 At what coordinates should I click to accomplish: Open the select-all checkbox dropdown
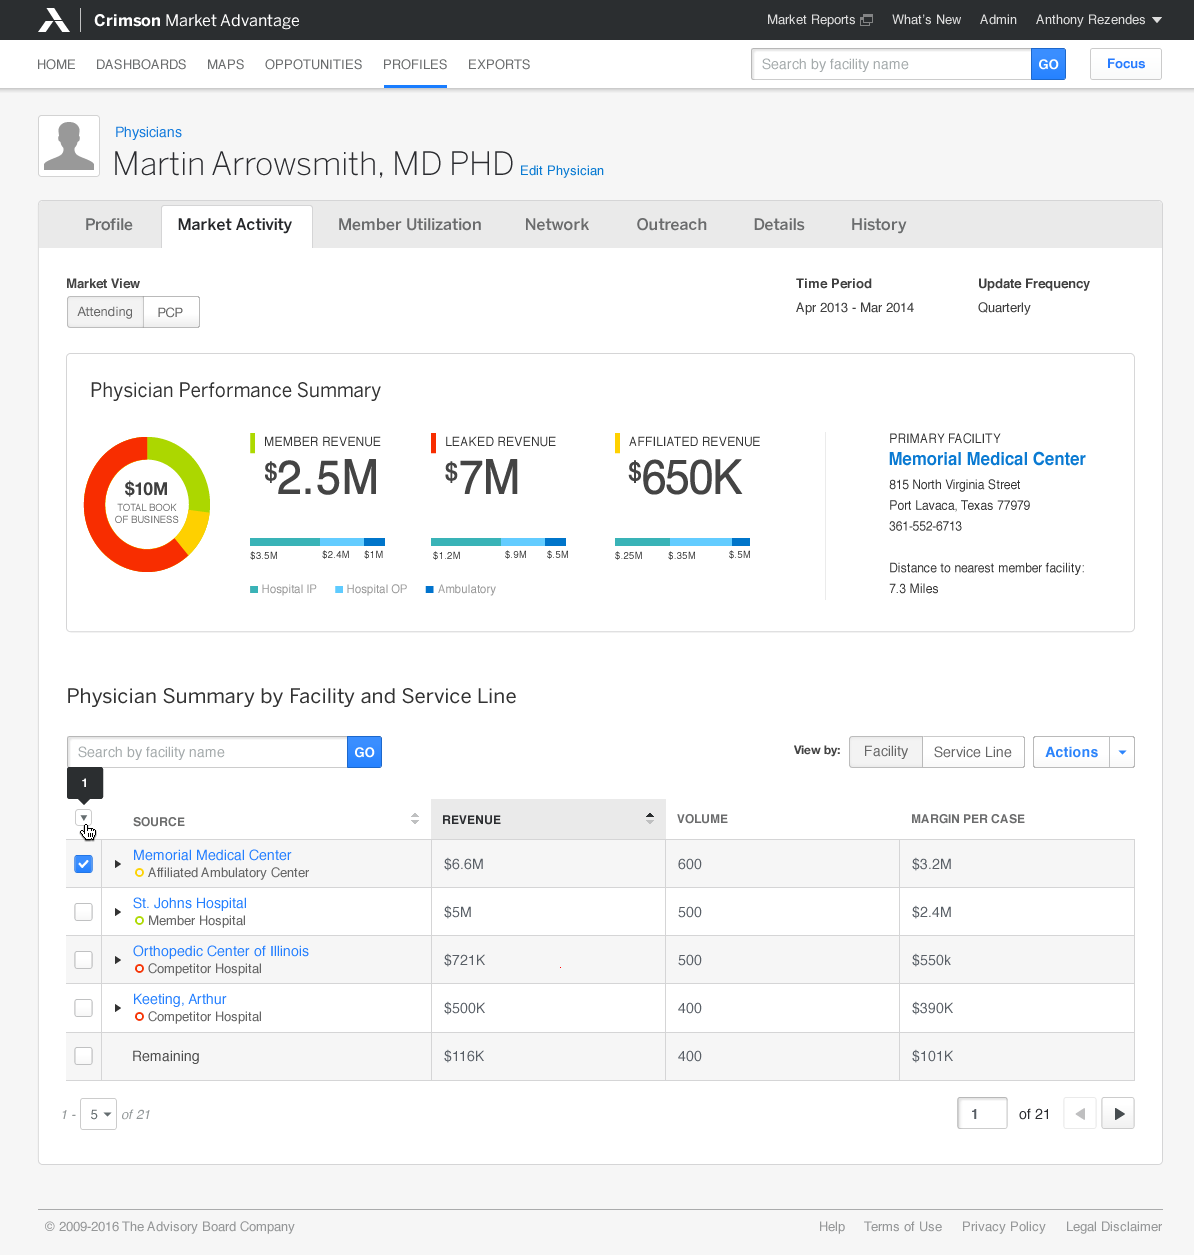84,818
